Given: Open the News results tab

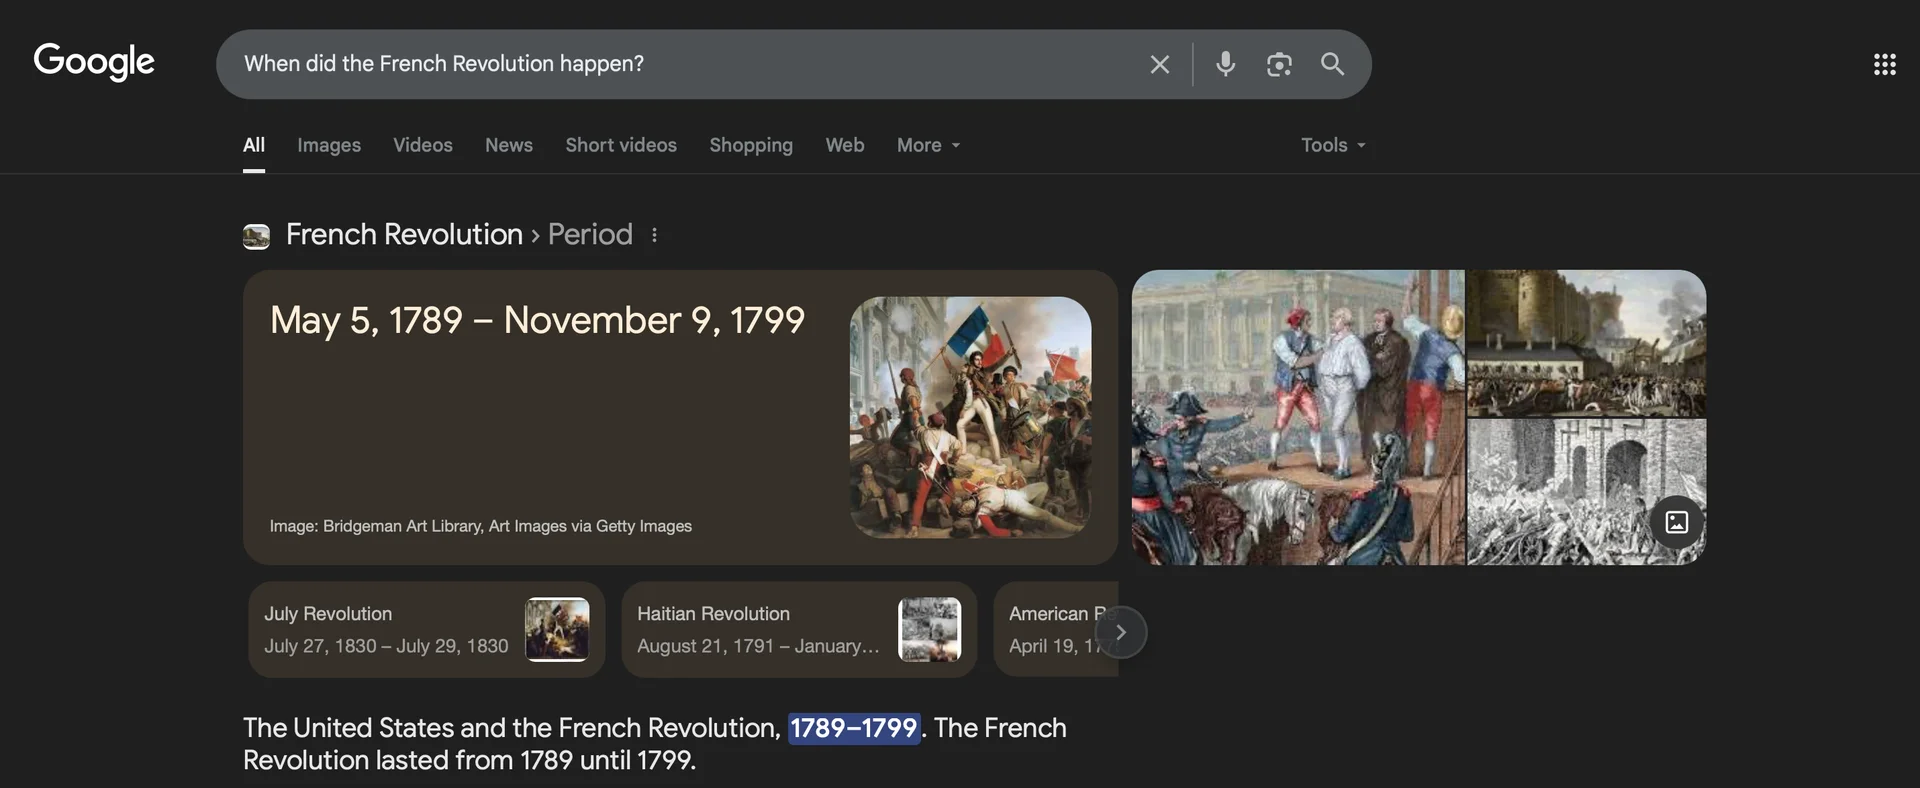Looking at the screenshot, I should click(509, 145).
